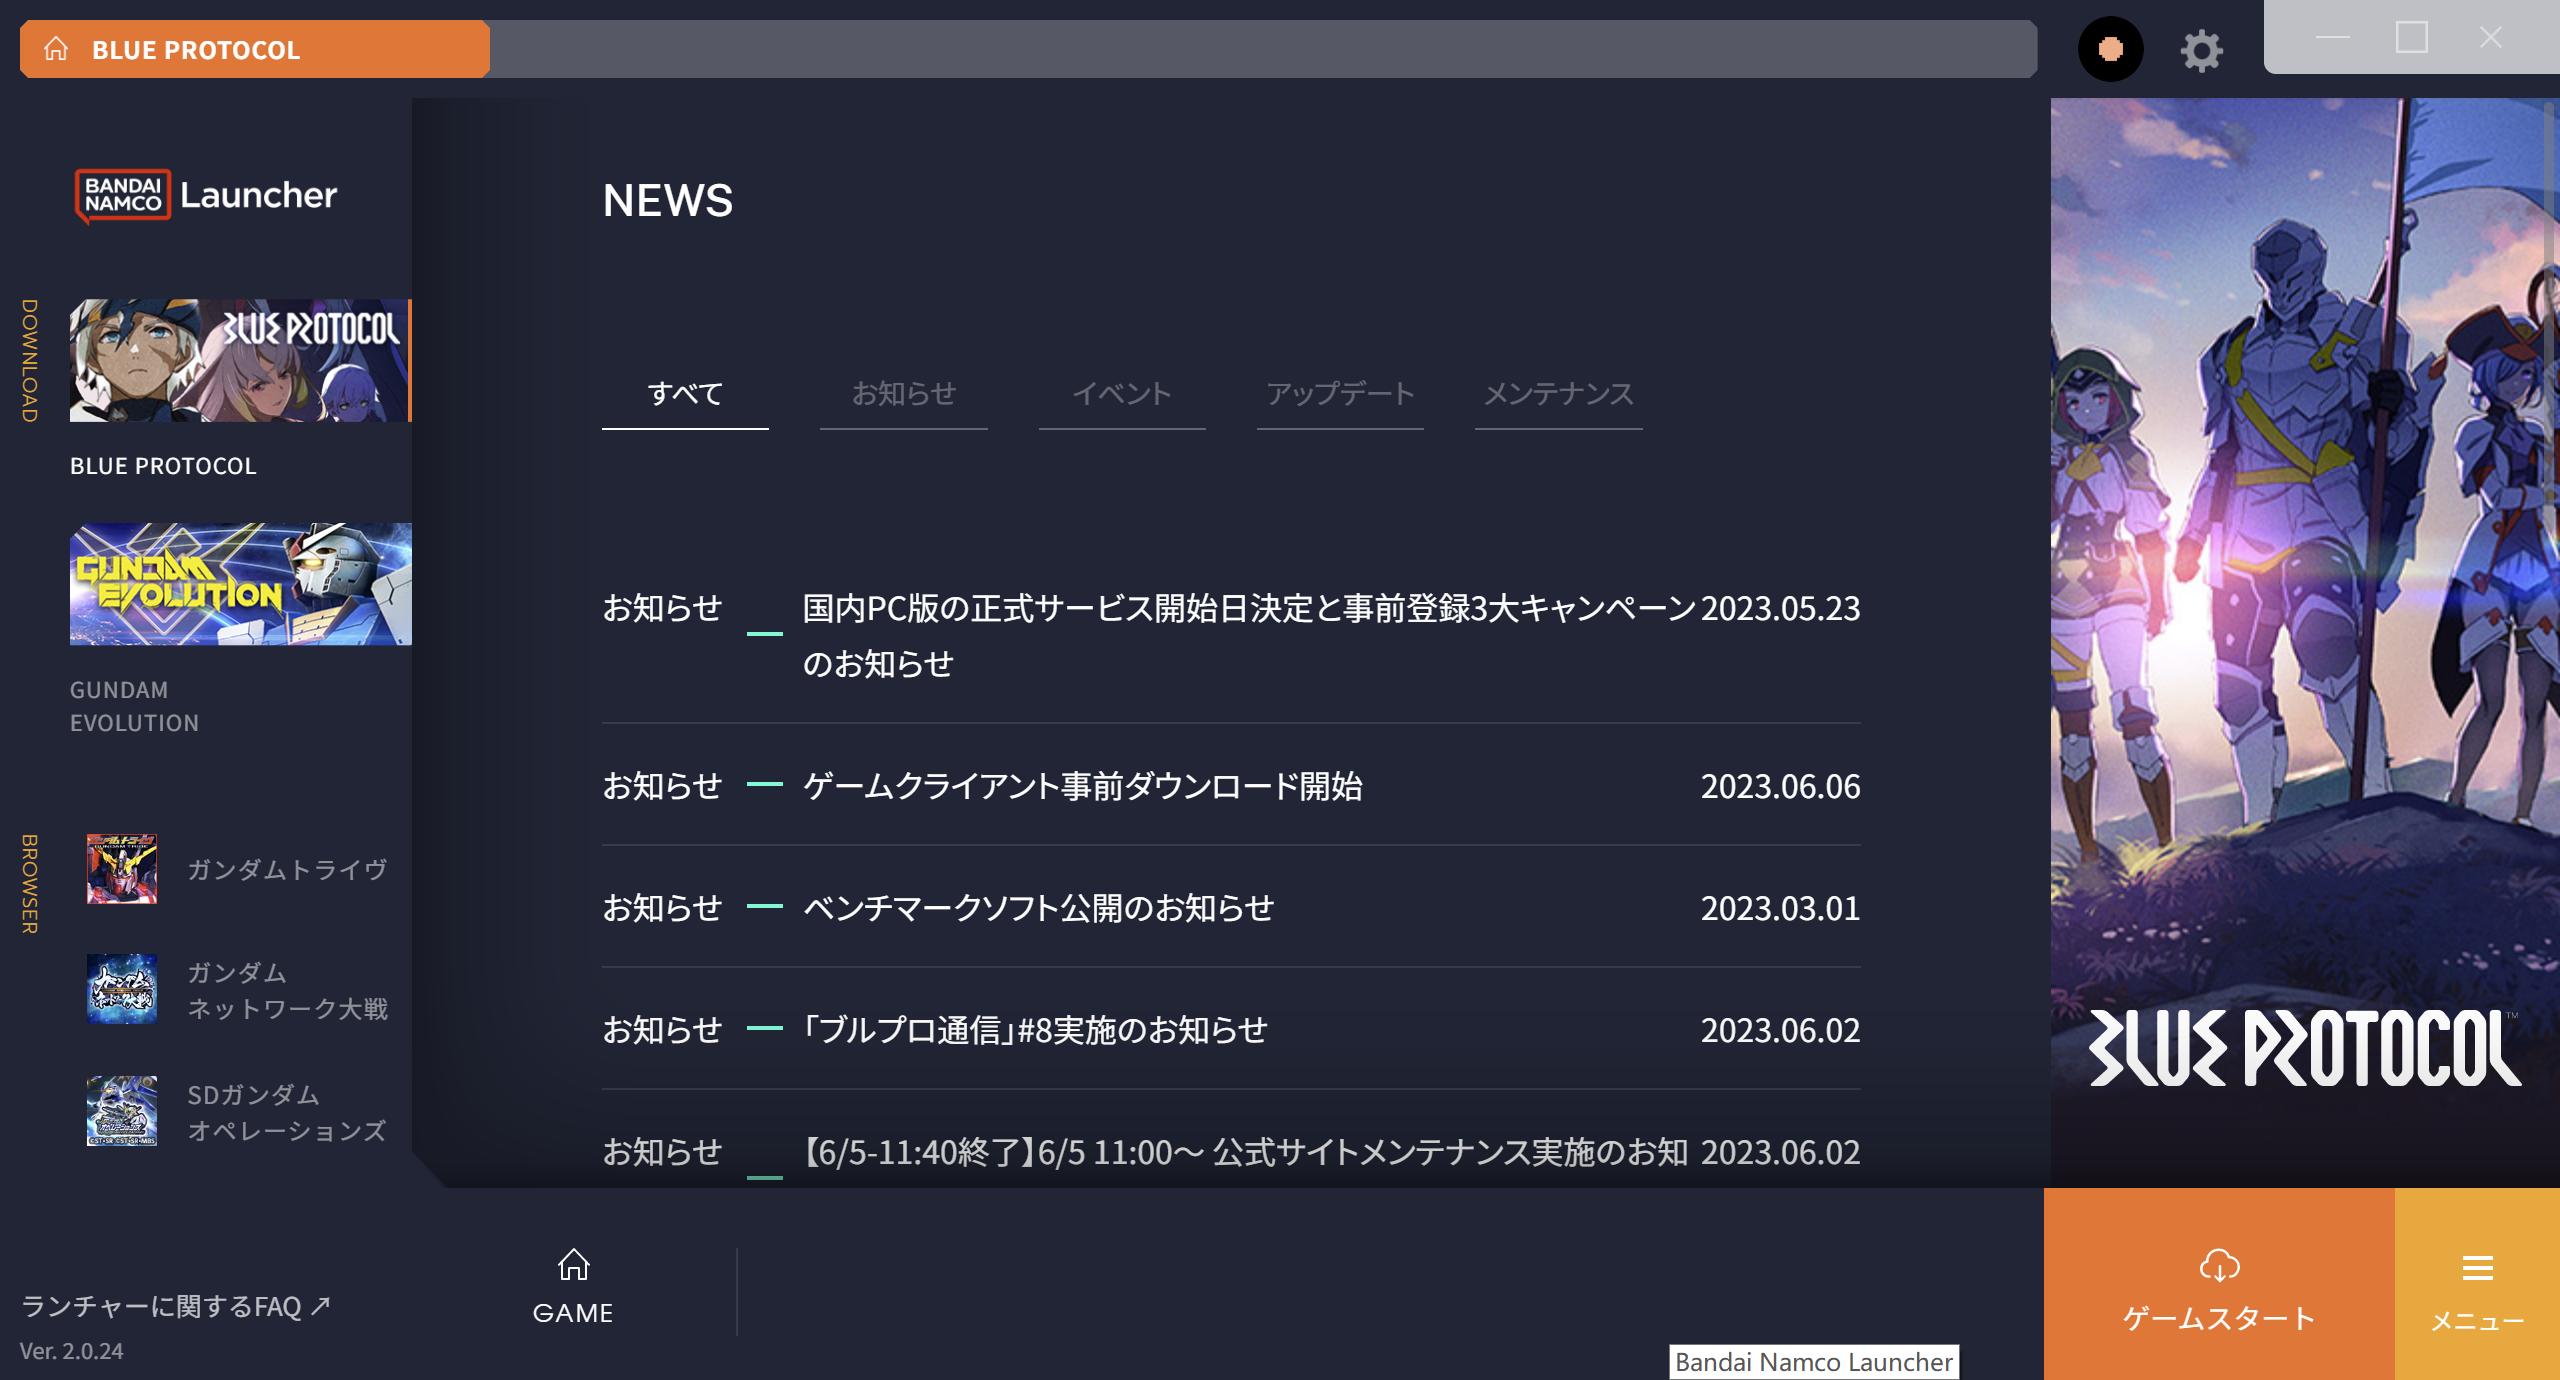Switch to the お知らせ news tab
Viewport: 2560px width, 1380px height.
tap(903, 394)
